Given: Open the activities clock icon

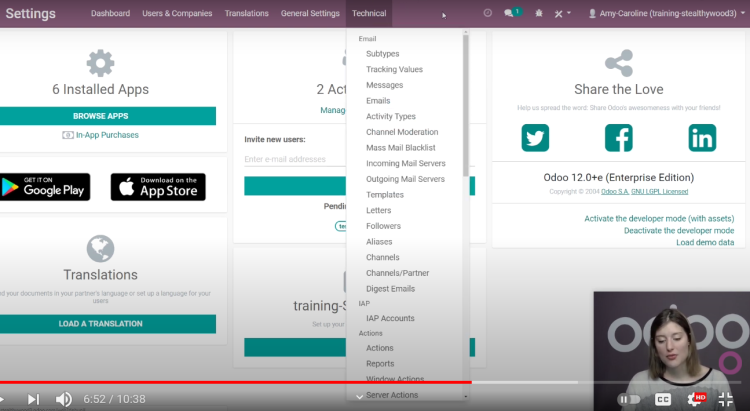Looking at the screenshot, I should (487, 13).
